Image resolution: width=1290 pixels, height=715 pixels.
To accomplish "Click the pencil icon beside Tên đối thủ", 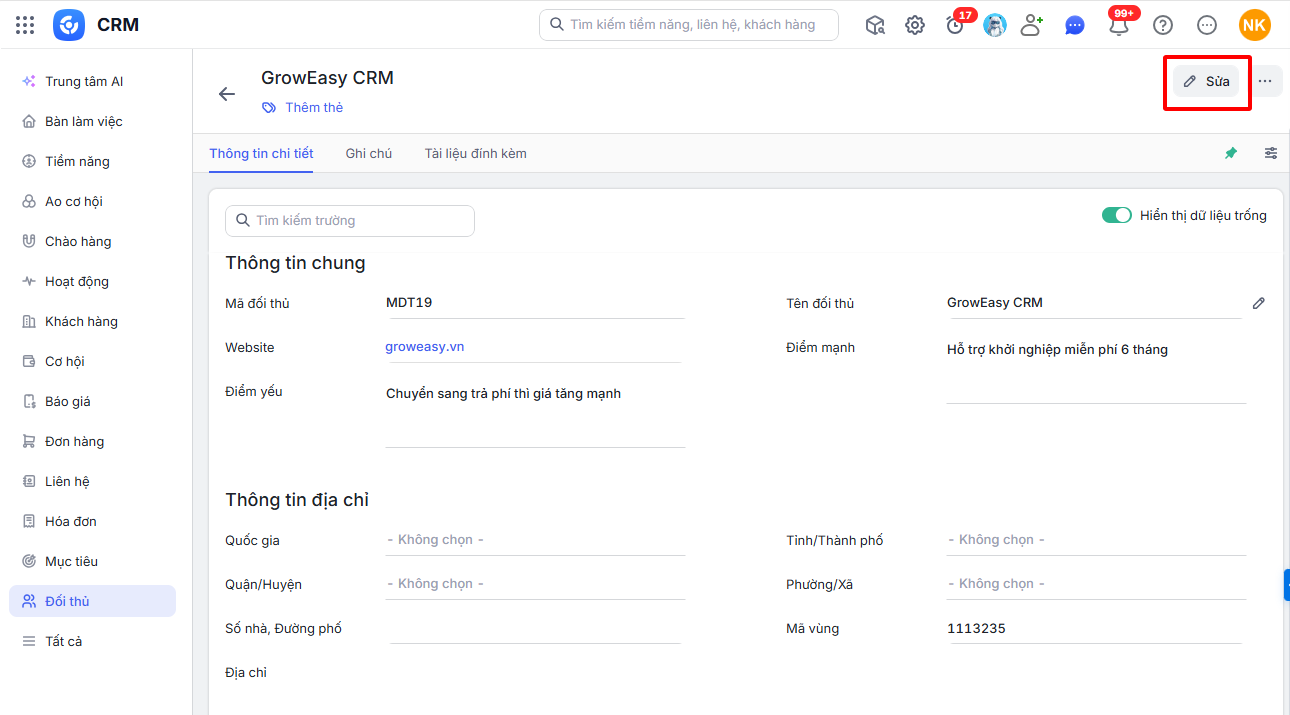I will tap(1259, 303).
